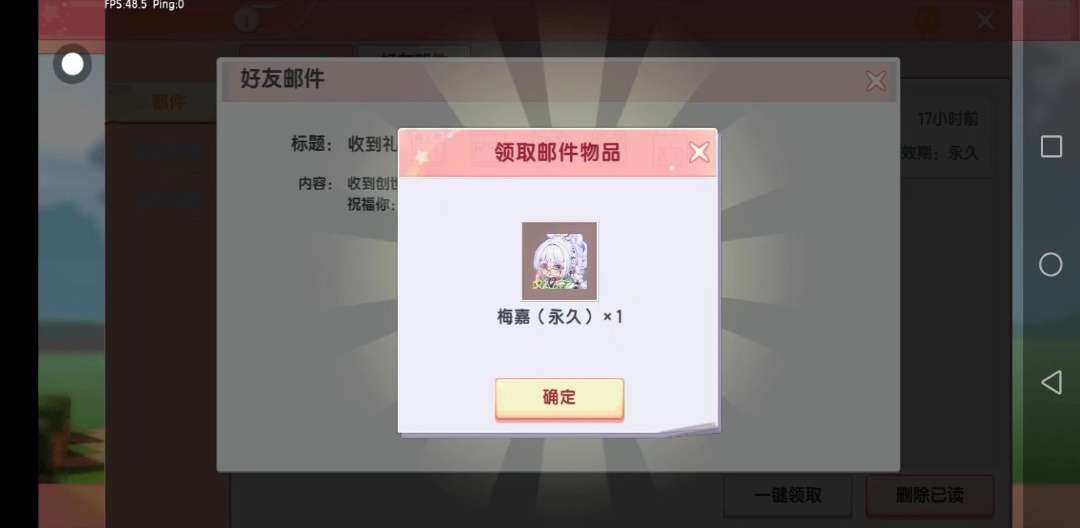Confirm with the 确定 button

click(x=559, y=398)
